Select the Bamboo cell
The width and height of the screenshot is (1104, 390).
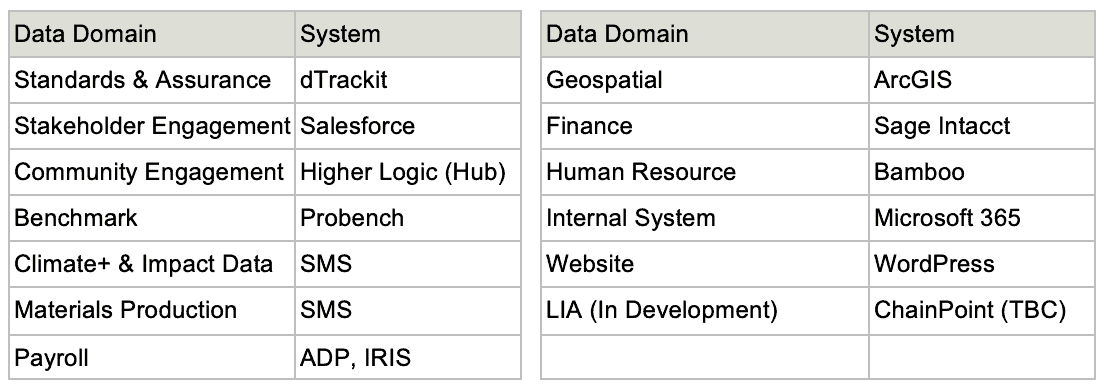981,172
